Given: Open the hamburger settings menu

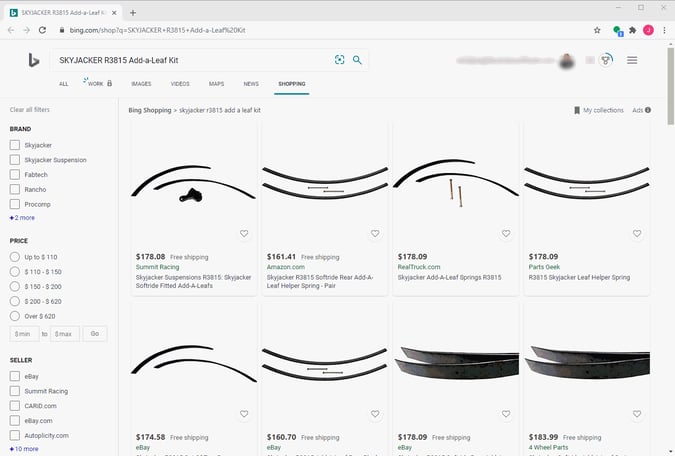Looking at the screenshot, I should (x=632, y=60).
